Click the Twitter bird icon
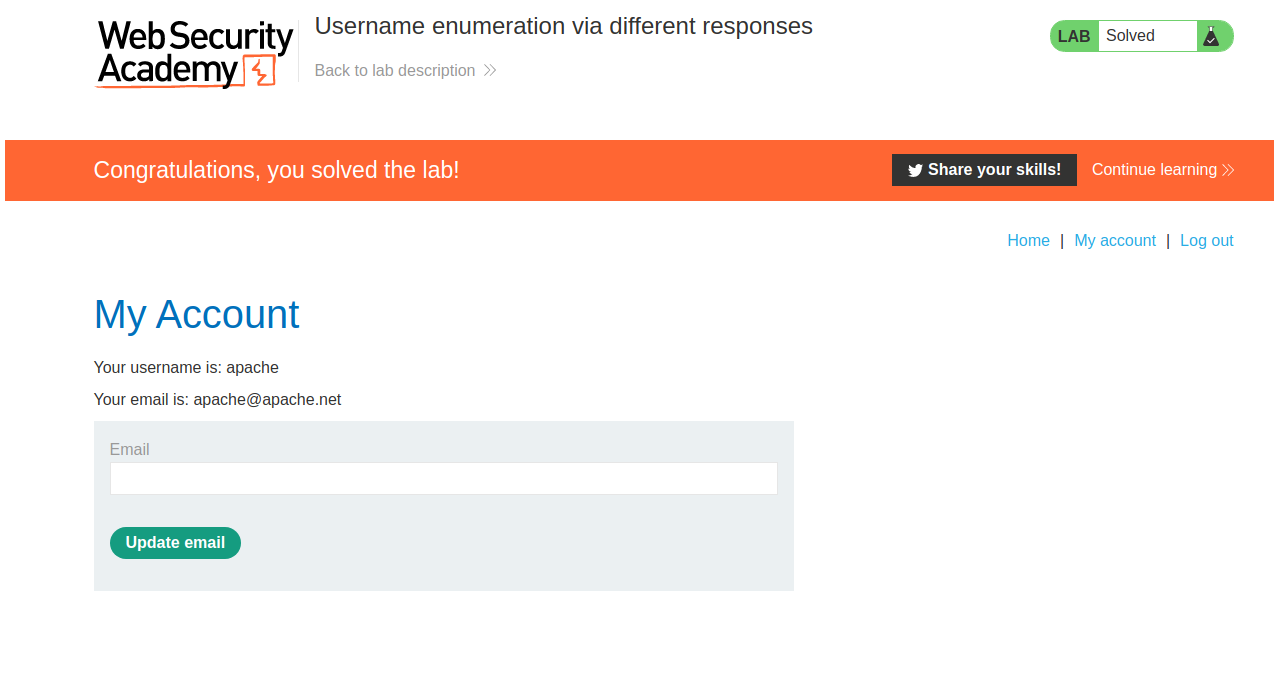Image resolution: width=1279 pixels, height=698 pixels. 915,170
